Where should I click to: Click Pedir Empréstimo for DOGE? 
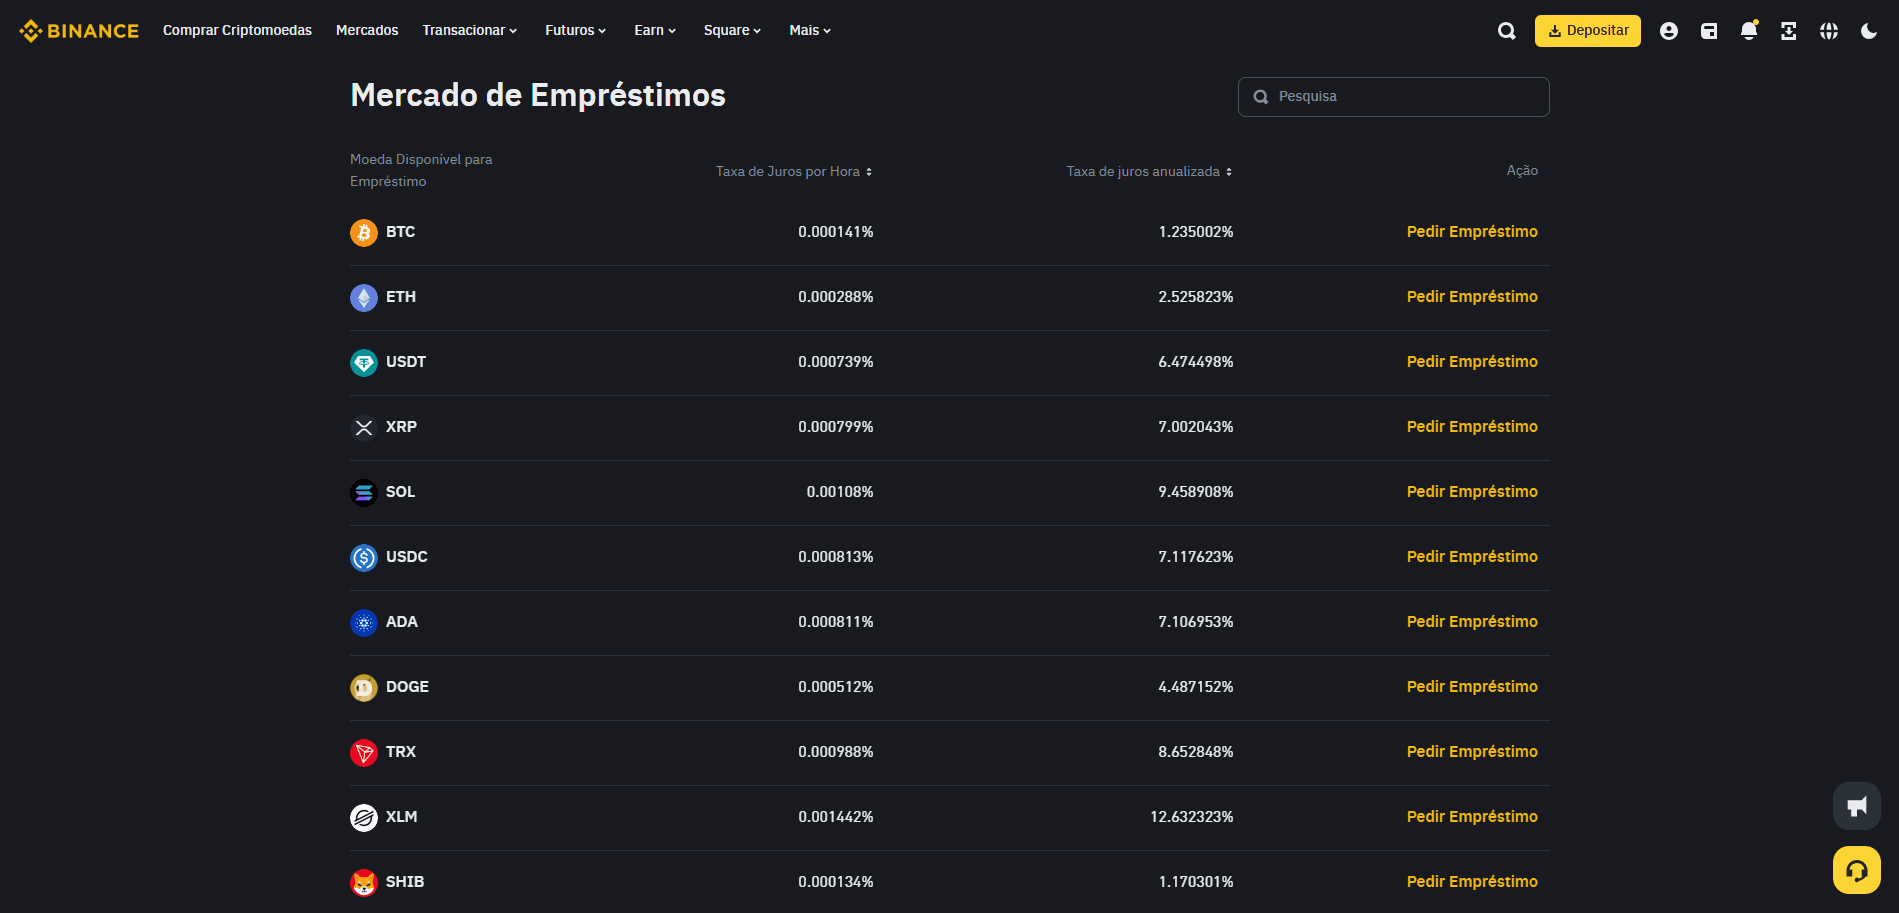(x=1472, y=687)
